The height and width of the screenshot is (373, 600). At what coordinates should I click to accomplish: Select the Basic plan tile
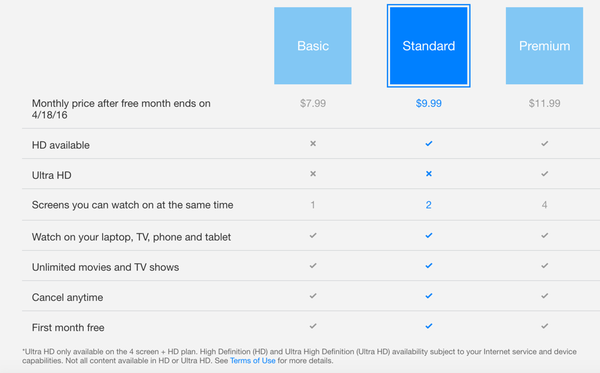313,46
